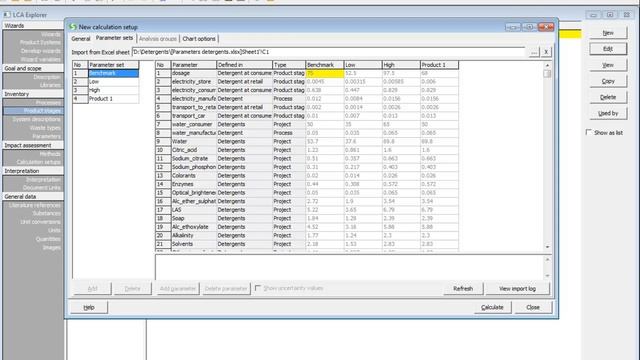Open Help in the calculation setup dialog
The image size is (640, 360).
click(89, 307)
